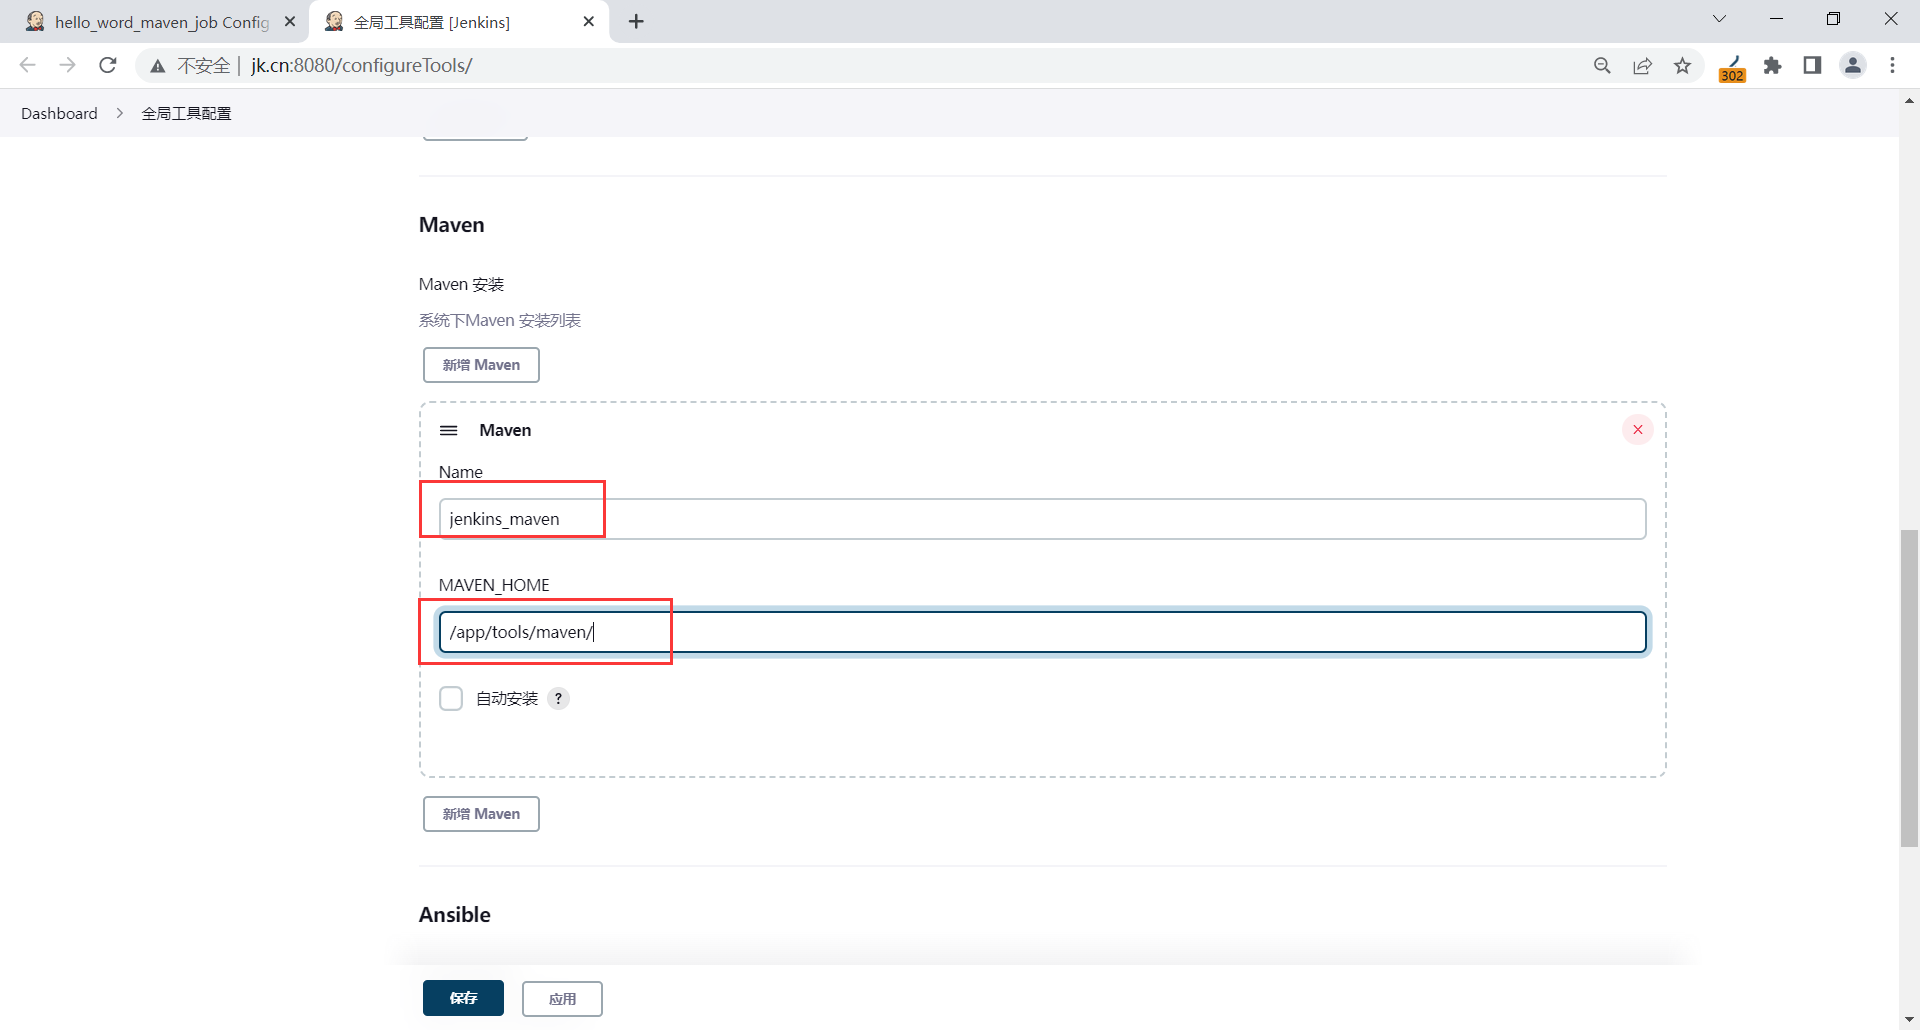Image resolution: width=1920 pixels, height=1030 pixels.
Task: Apply changes with the 应用 button
Action: click(562, 999)
